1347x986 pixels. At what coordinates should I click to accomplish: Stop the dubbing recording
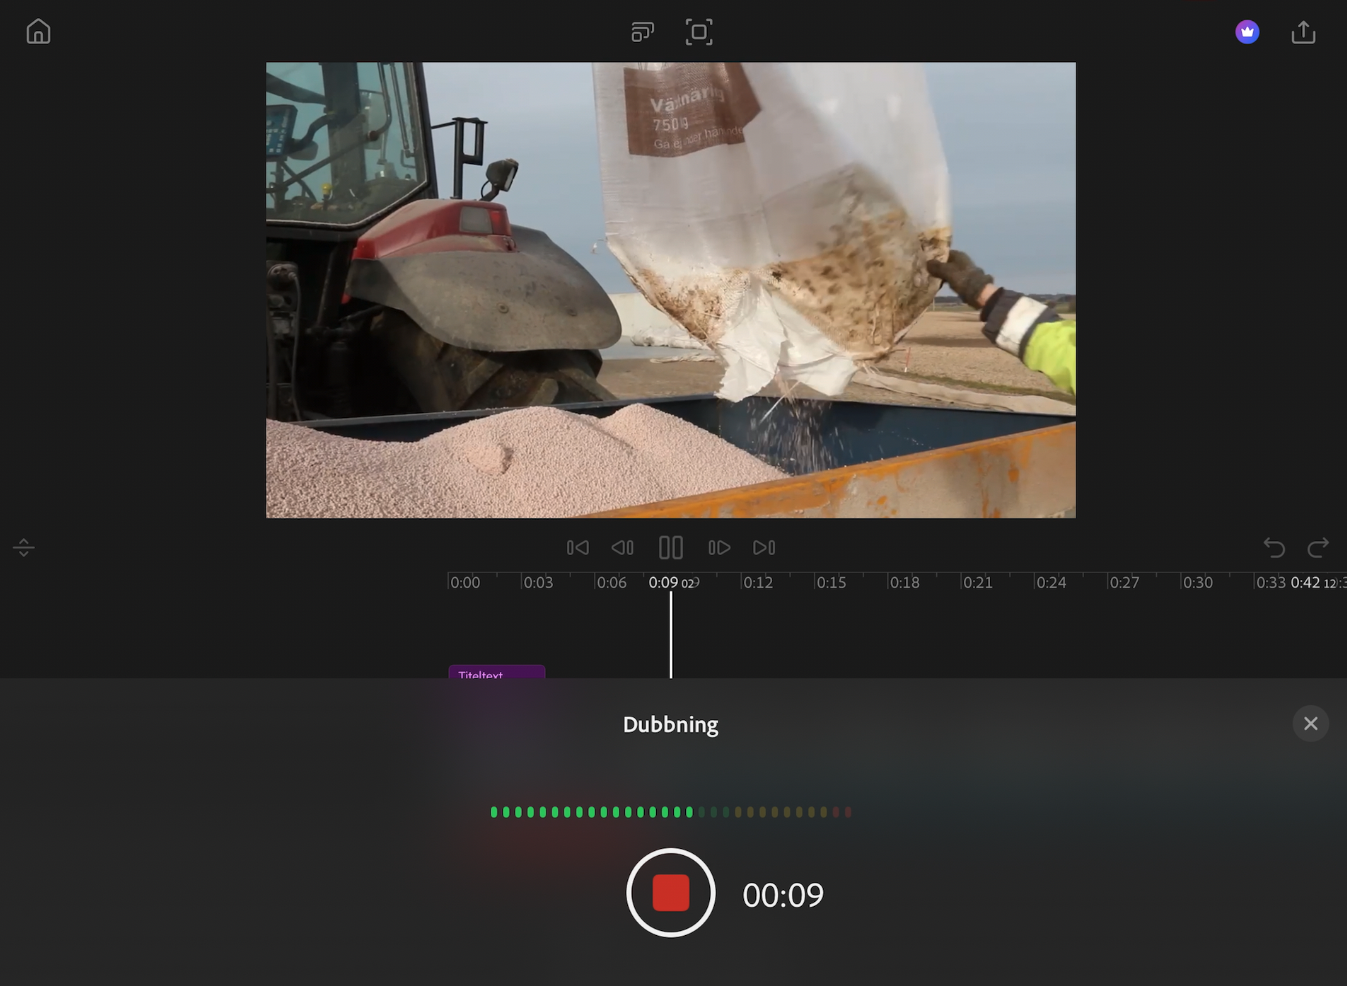[x=671, y=893]
